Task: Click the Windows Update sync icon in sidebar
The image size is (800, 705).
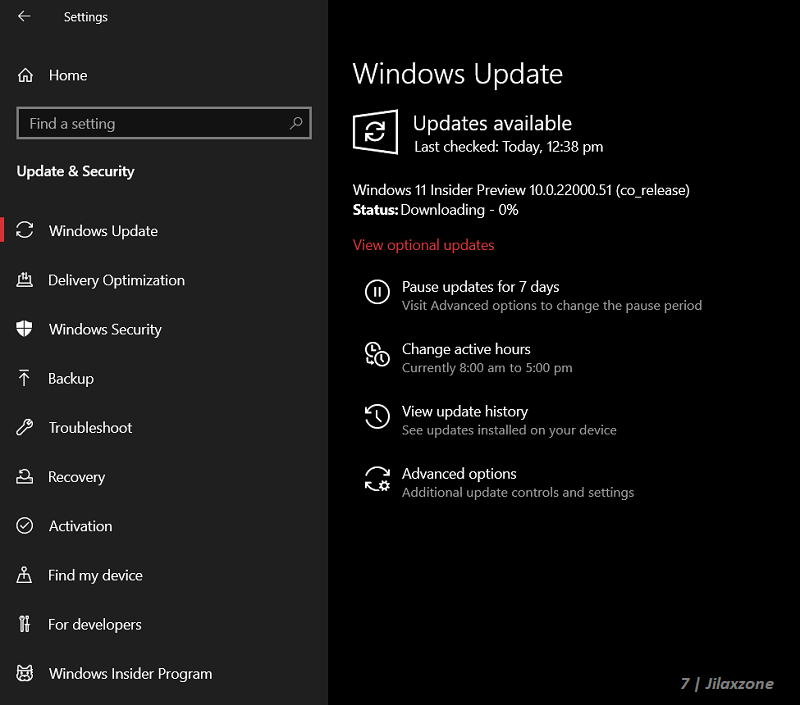Action: pyautogui.click(x=24, y=230)
